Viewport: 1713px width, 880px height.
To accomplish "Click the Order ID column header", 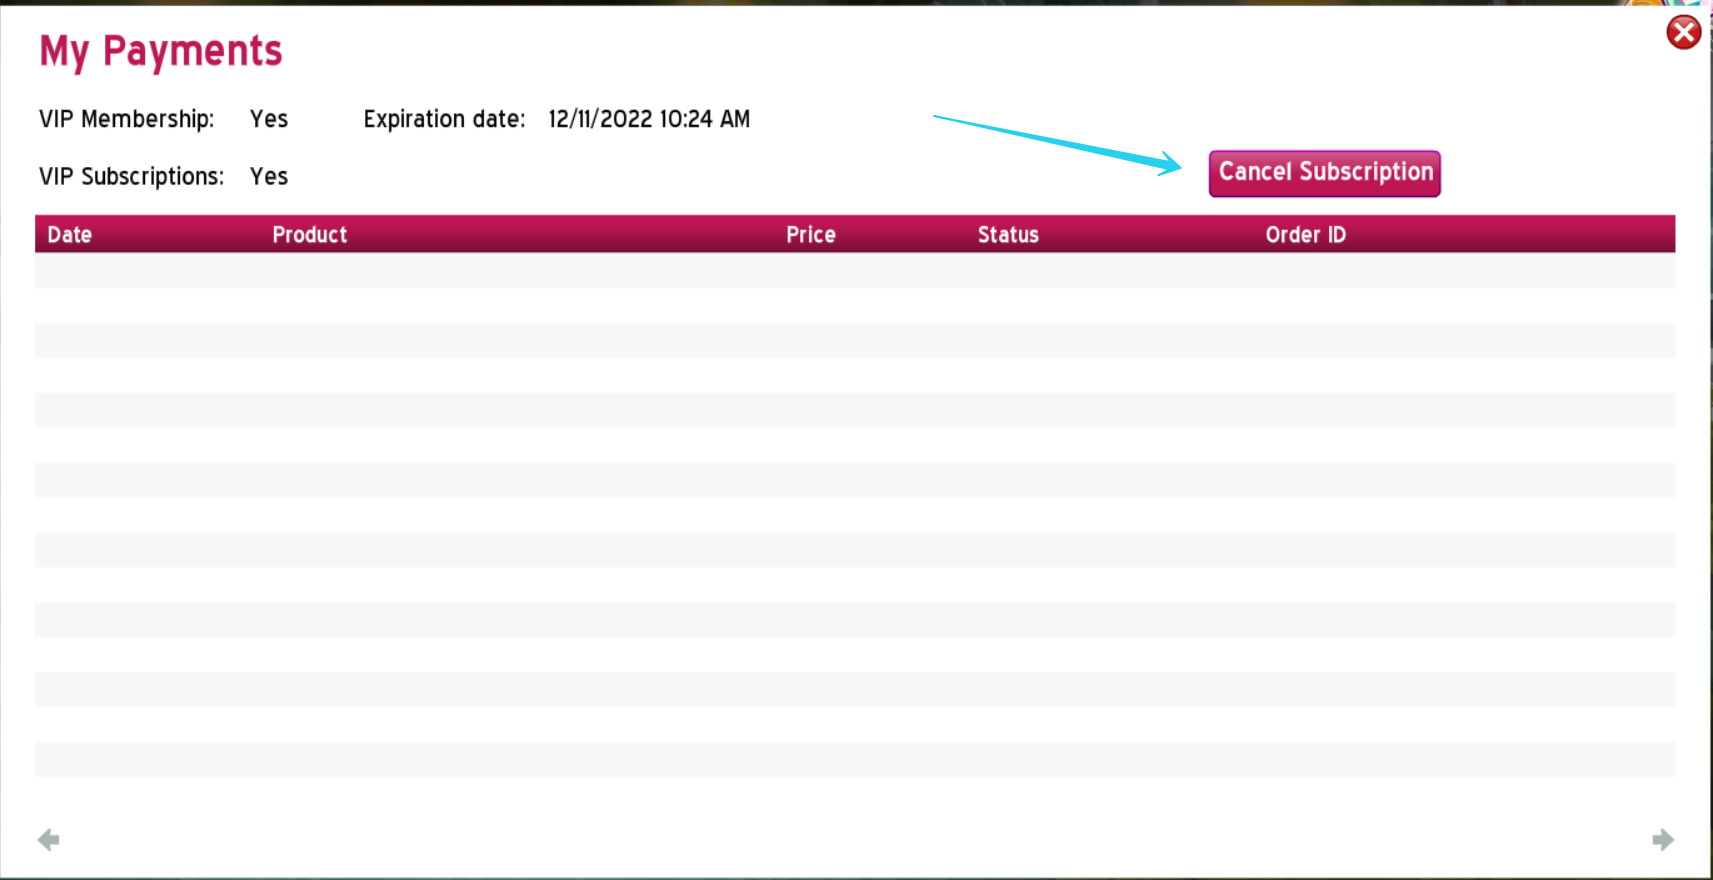I will pyautogui.click(x=1305, y=235).
